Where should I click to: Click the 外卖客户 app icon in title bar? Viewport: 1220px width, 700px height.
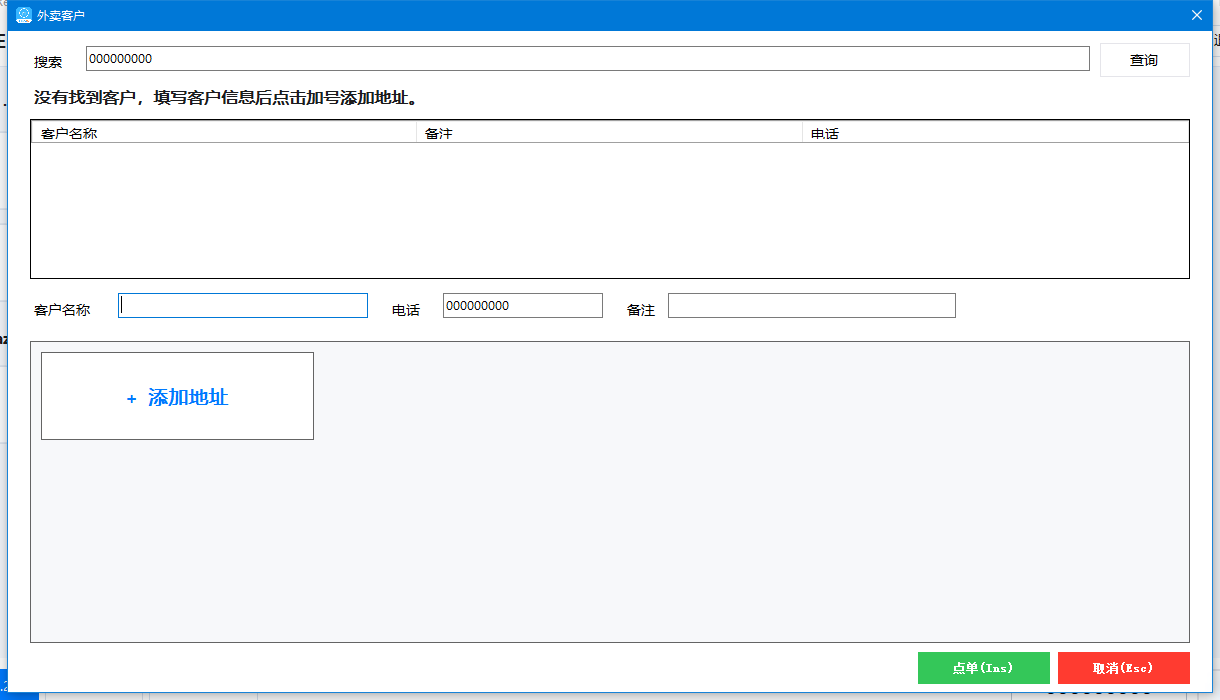coord(24,15)
